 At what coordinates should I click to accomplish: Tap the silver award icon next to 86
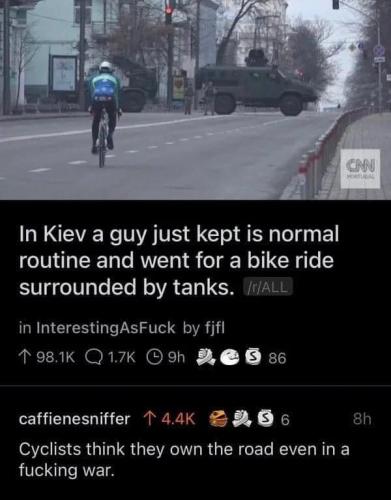(x=252, y=358)
